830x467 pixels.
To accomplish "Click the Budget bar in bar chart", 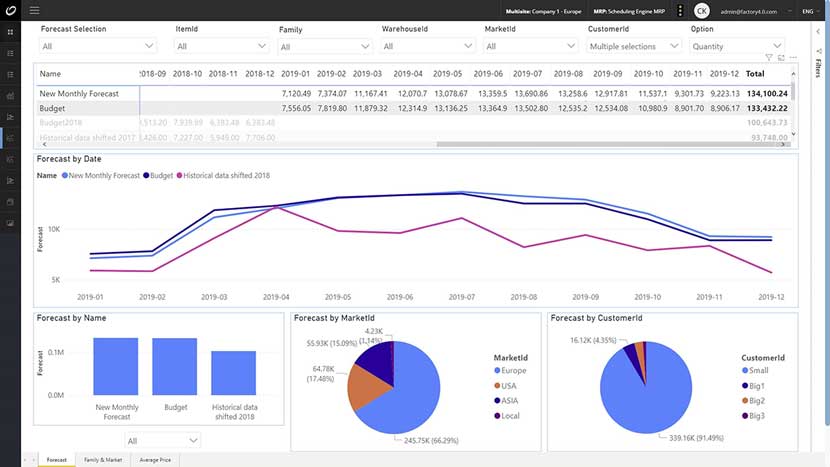I will tap(175, 366).
